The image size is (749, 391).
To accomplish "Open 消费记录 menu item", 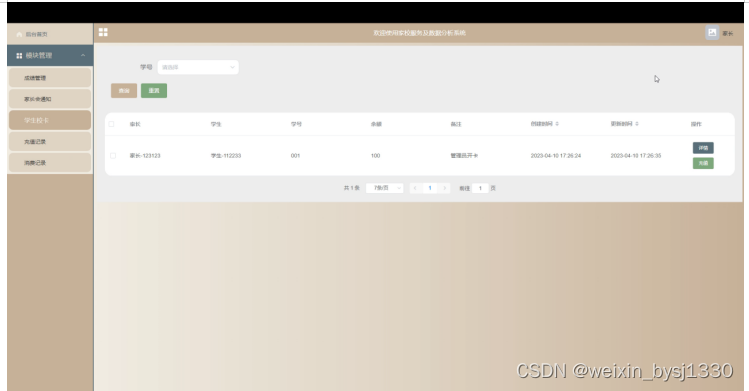I will [x=50, y=163].
